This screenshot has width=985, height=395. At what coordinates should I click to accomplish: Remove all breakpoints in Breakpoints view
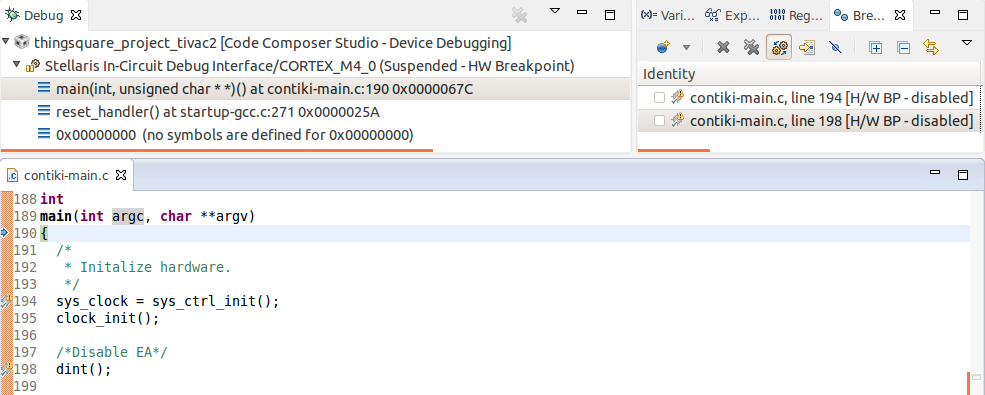[x=751, y=47]
